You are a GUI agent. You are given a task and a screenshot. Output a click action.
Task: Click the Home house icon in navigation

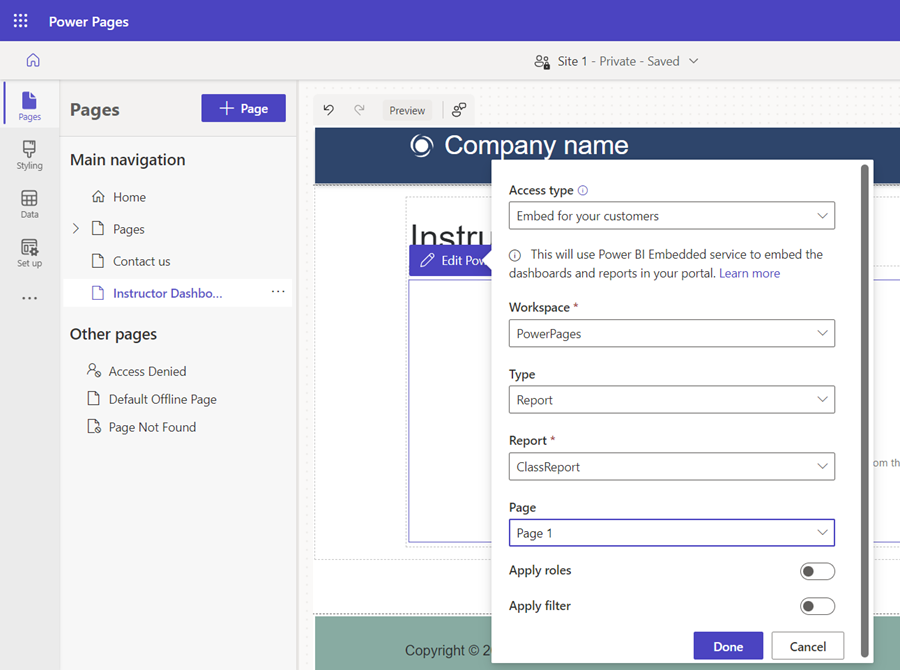coord(98,196)
